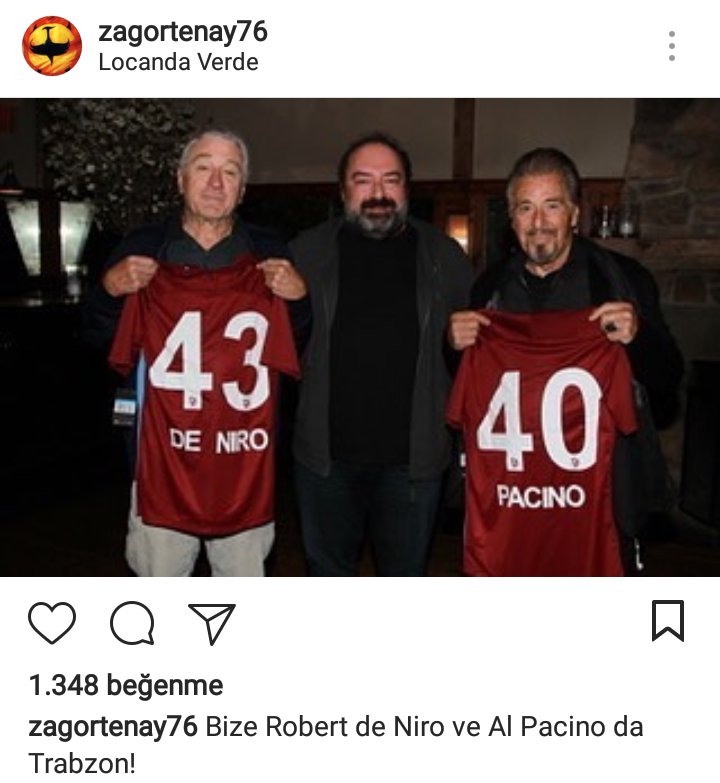Open the zagortenay76 profile avatar
This screenshot has height=783, width=720.
(x=51, y=46)
